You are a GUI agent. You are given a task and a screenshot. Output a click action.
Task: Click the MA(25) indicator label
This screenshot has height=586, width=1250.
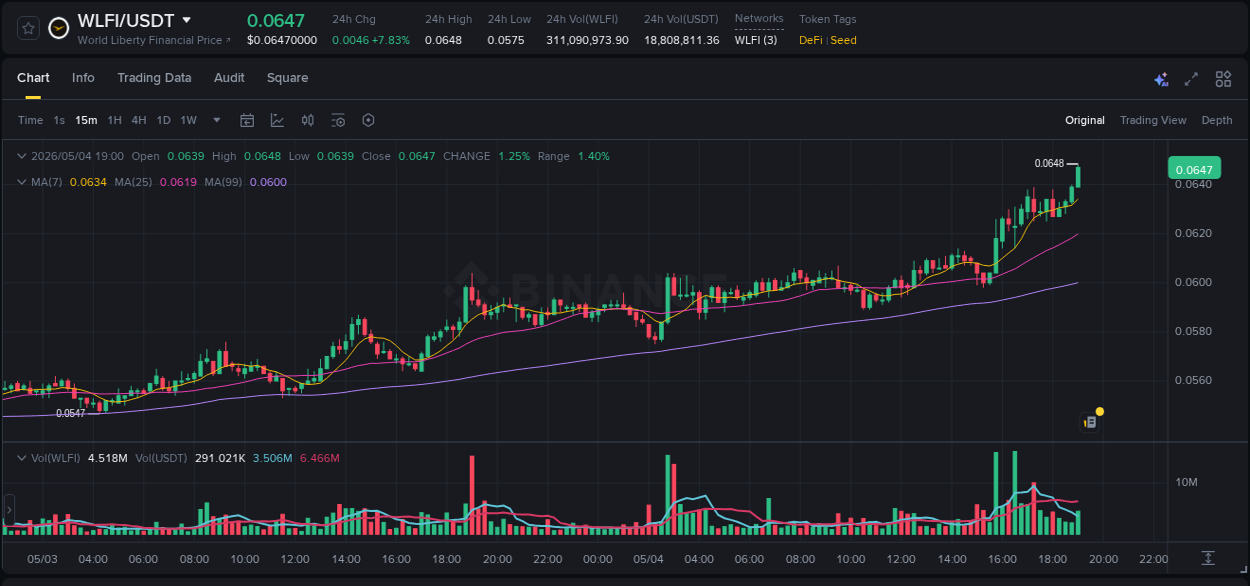pyautogui.click(x=133, y=182)
